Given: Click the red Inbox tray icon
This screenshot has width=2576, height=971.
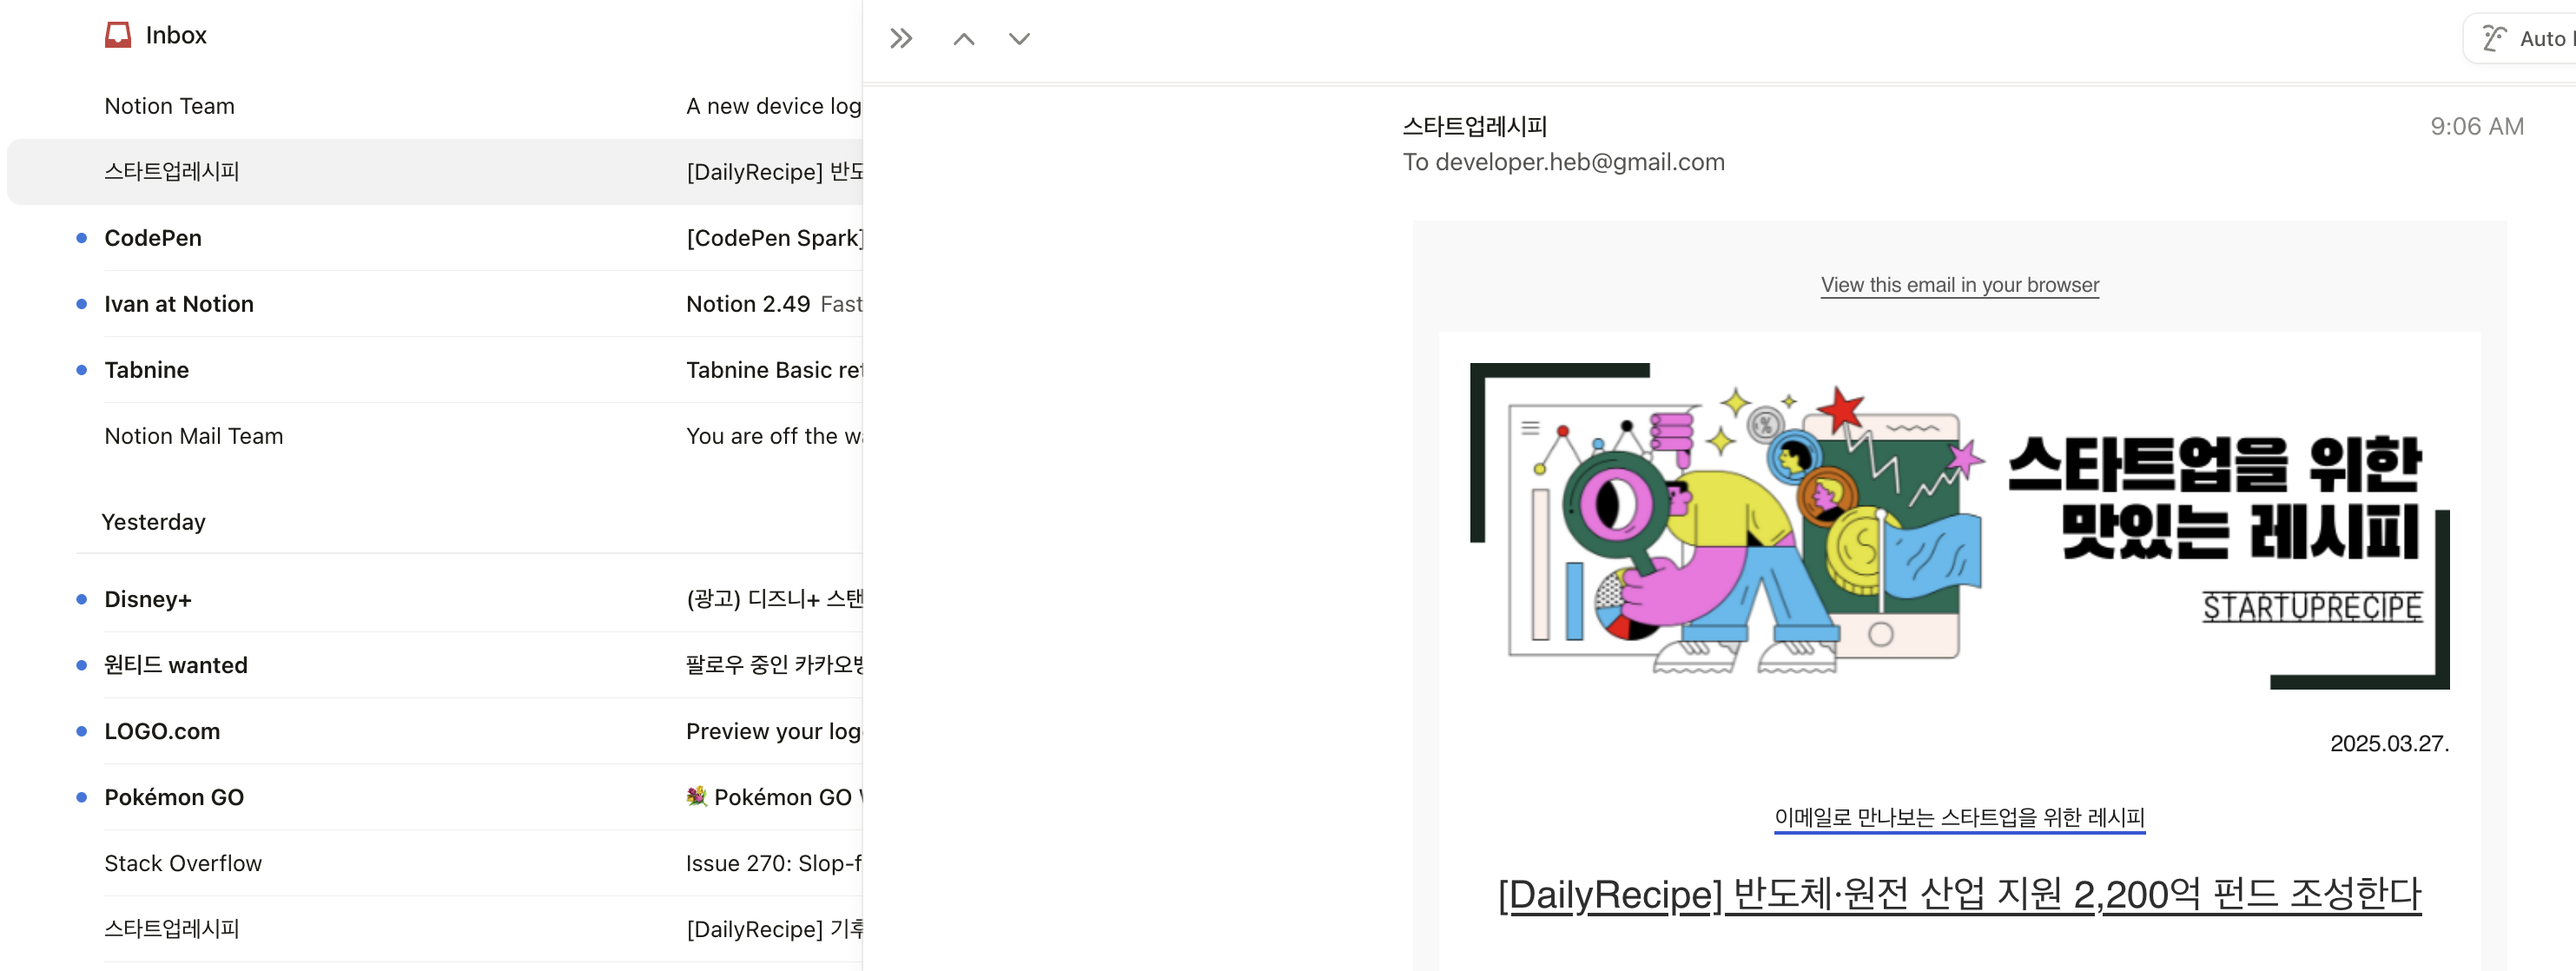Looking at the screenshot, I should [x=118, y=35].
